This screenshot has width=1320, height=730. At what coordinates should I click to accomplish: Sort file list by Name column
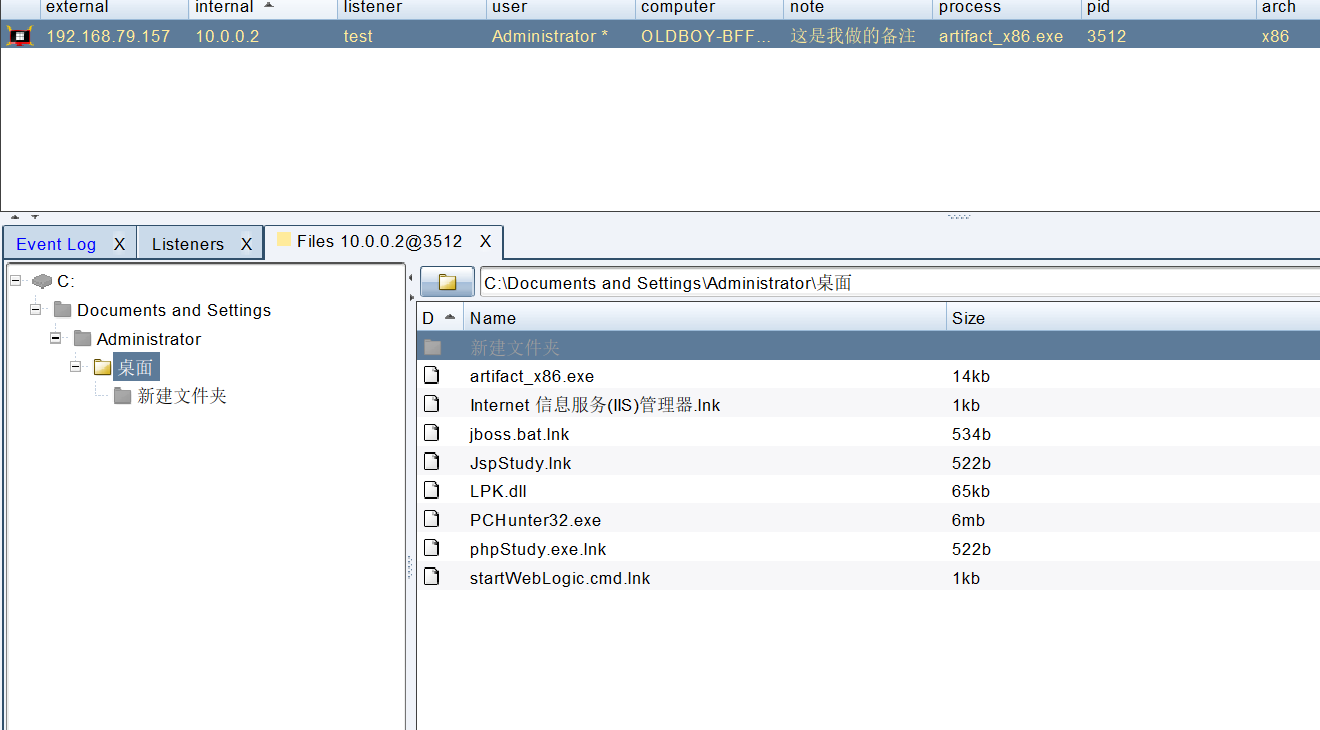(x=705, y=318)
